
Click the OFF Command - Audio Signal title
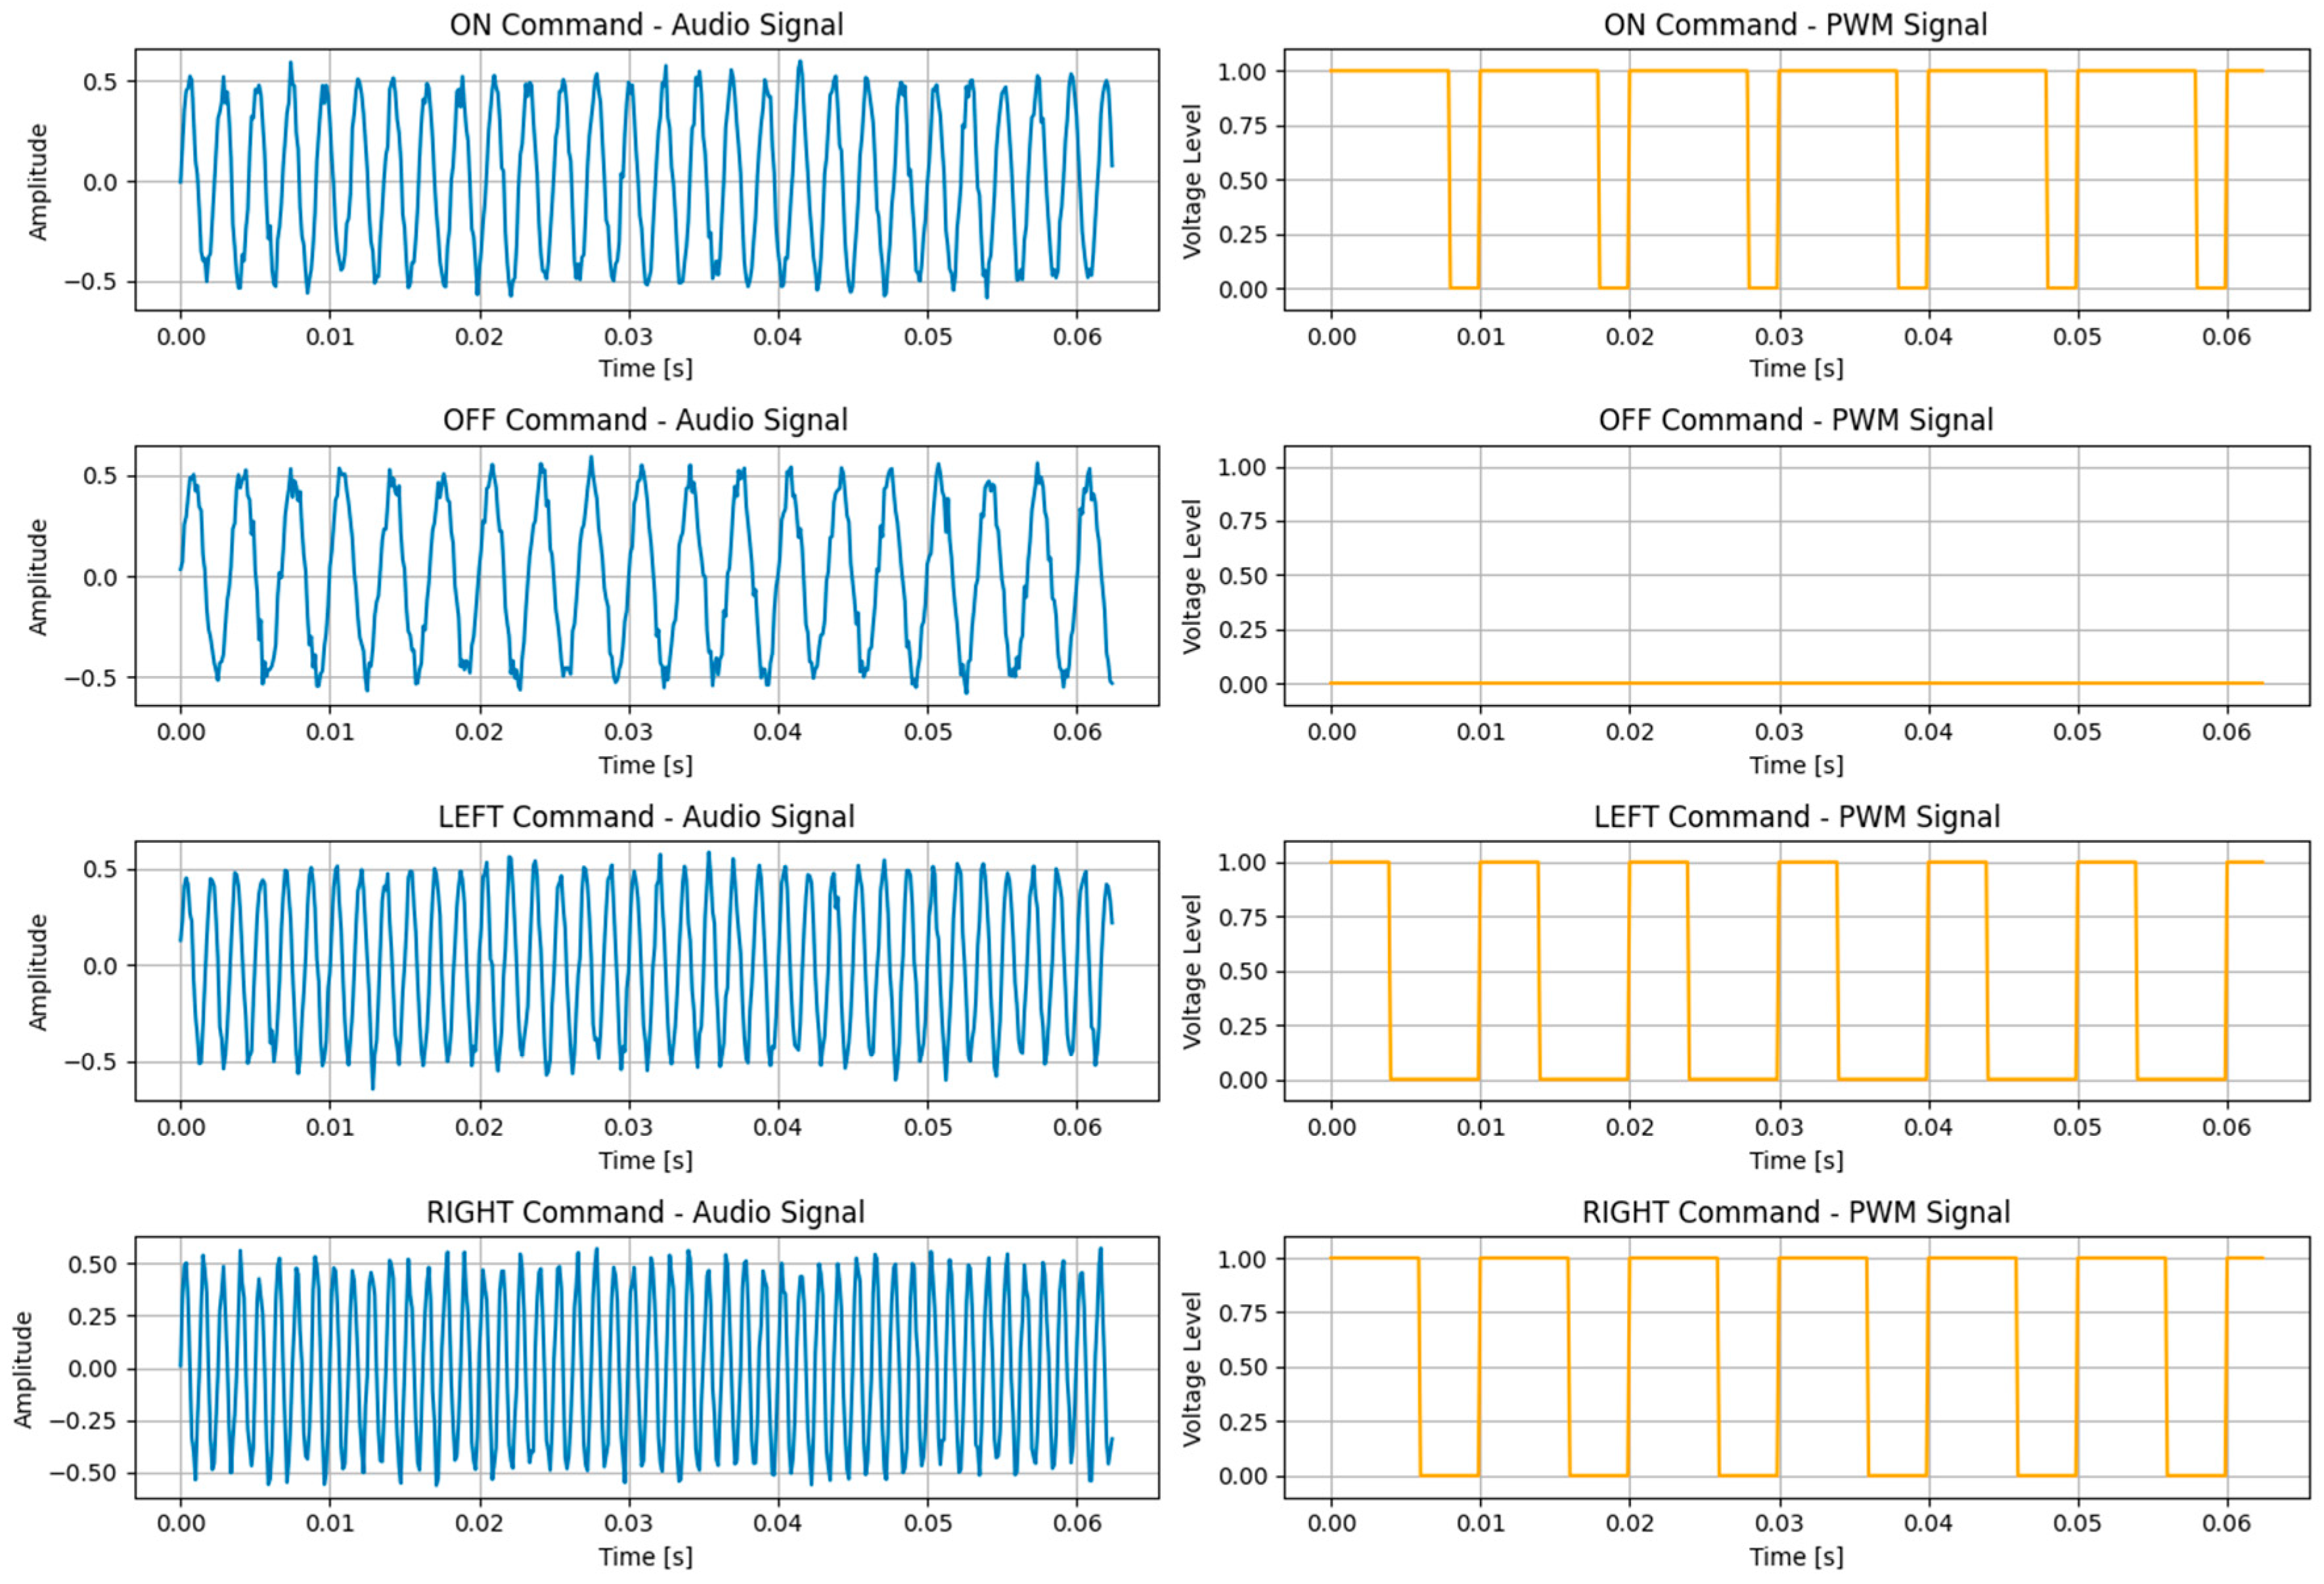[x=646, y=420]
